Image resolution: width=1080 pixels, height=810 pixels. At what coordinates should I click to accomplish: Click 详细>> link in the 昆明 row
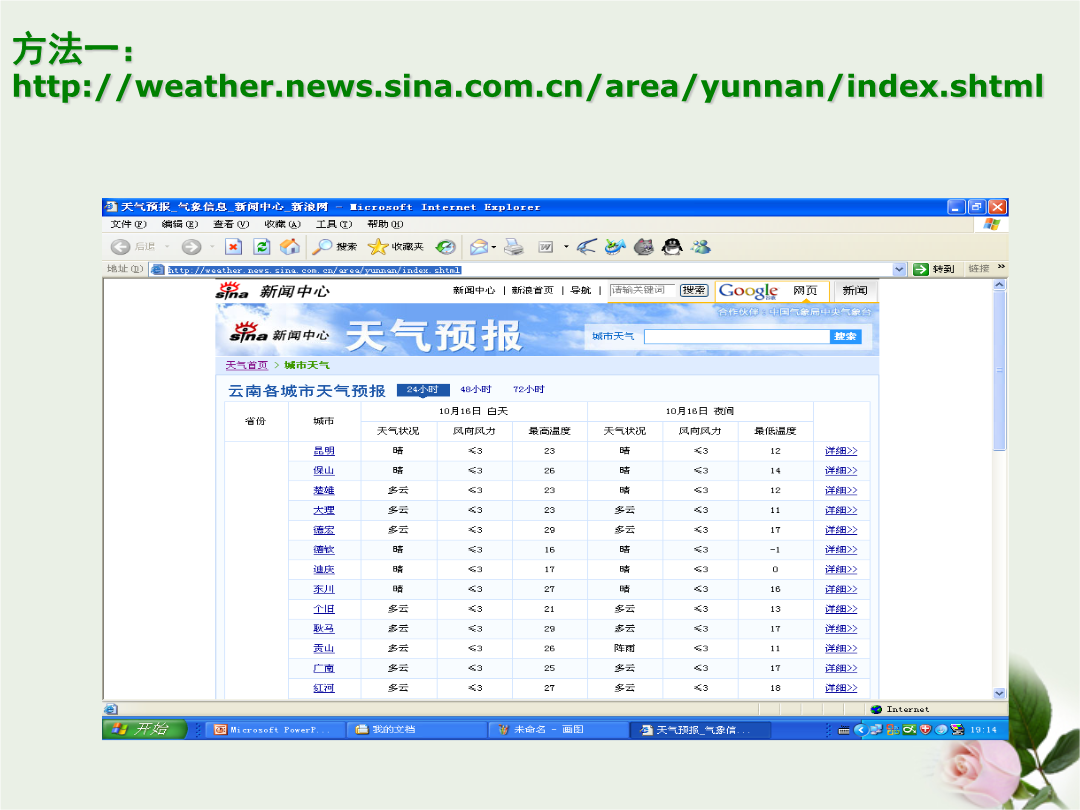pyautogui.click(x=841, y=451)
